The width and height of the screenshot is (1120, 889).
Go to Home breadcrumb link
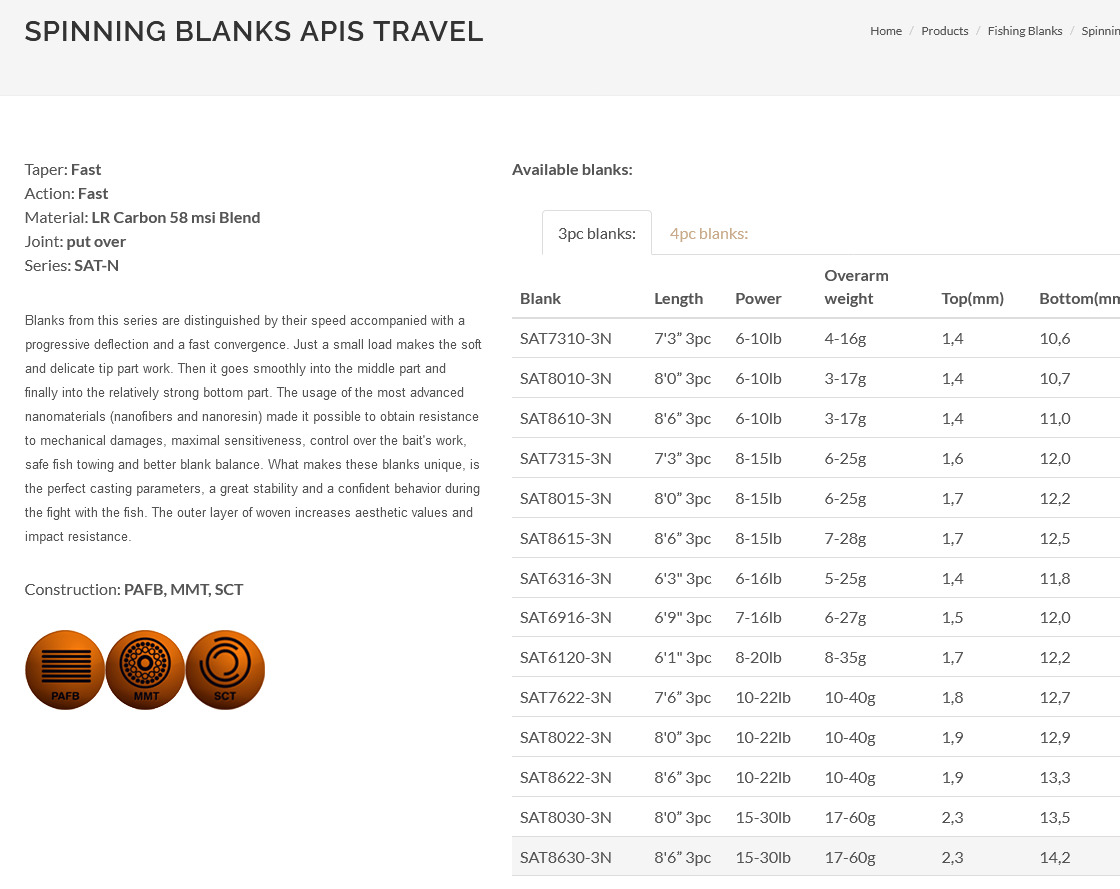point(885,31)
